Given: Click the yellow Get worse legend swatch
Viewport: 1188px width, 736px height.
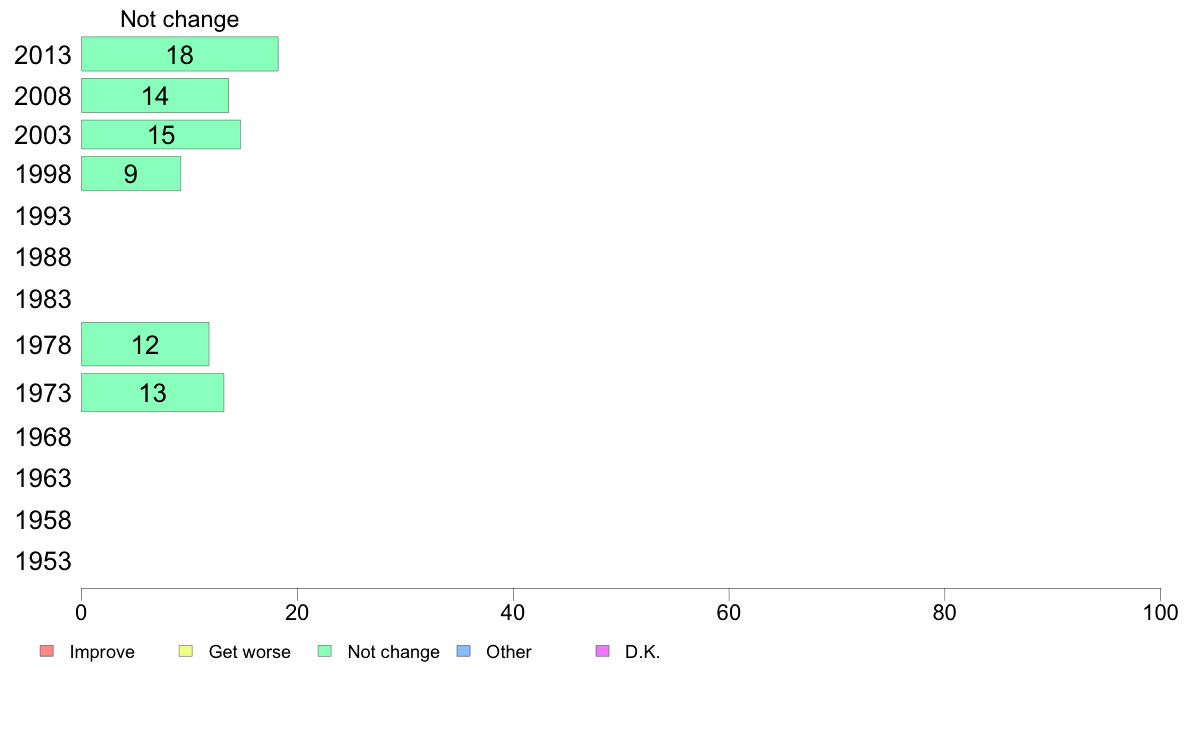Looking at the screenshot, I should coord(186,651).
